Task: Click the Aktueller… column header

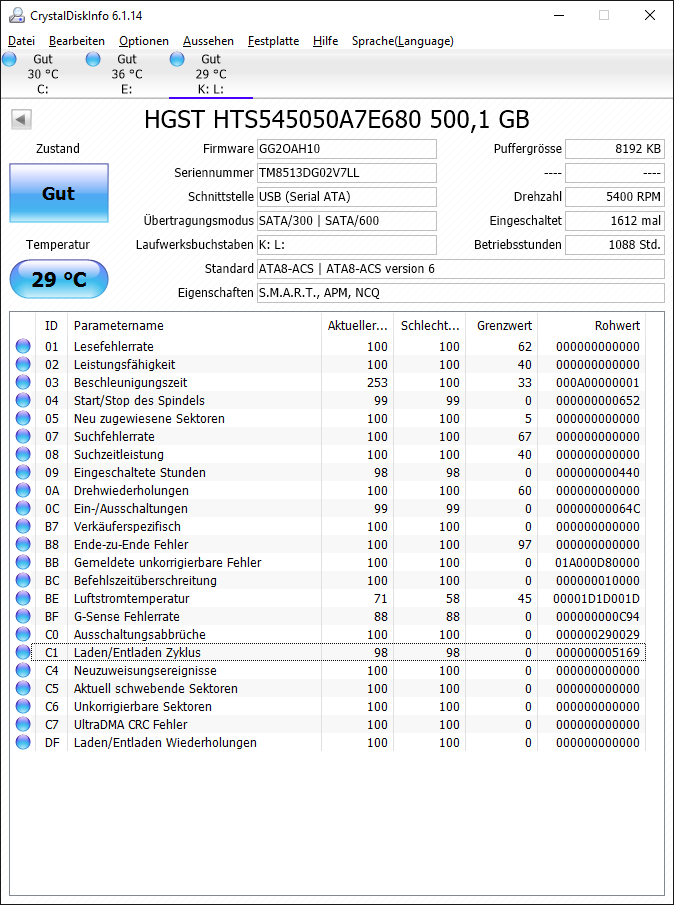Action: click(x=357, y=326)
